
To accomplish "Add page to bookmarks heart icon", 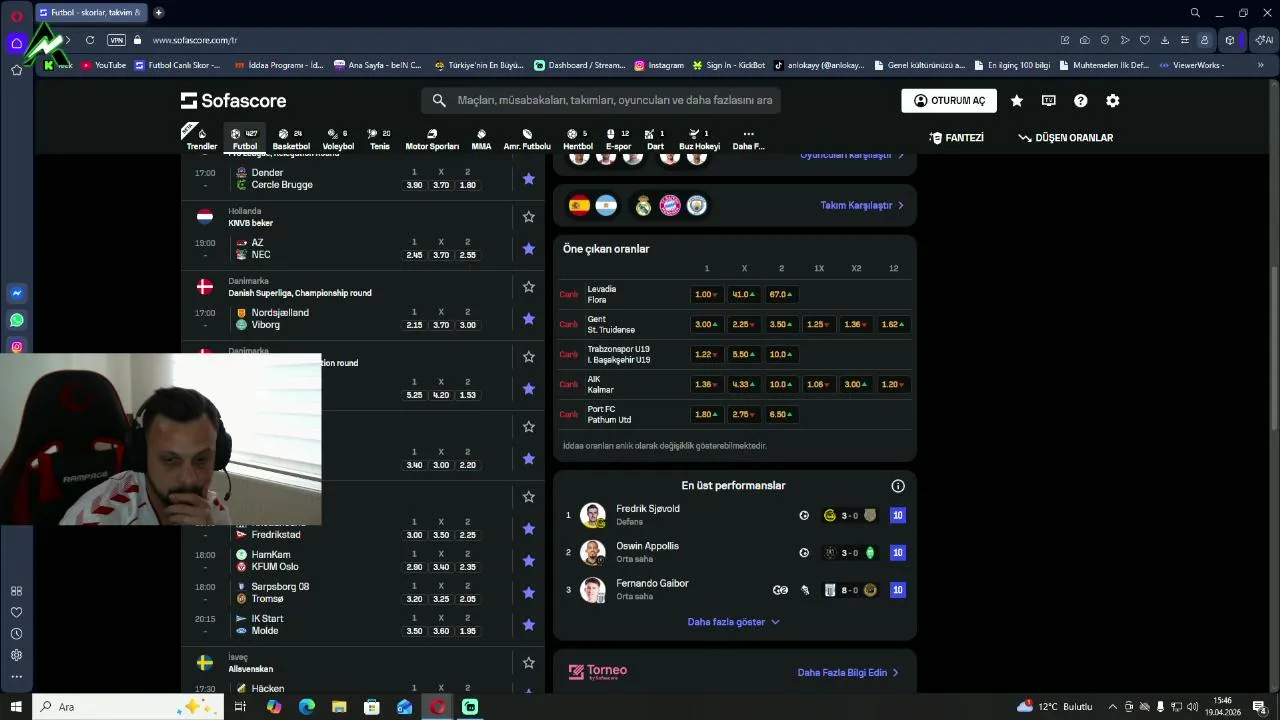I will 1145,40.
